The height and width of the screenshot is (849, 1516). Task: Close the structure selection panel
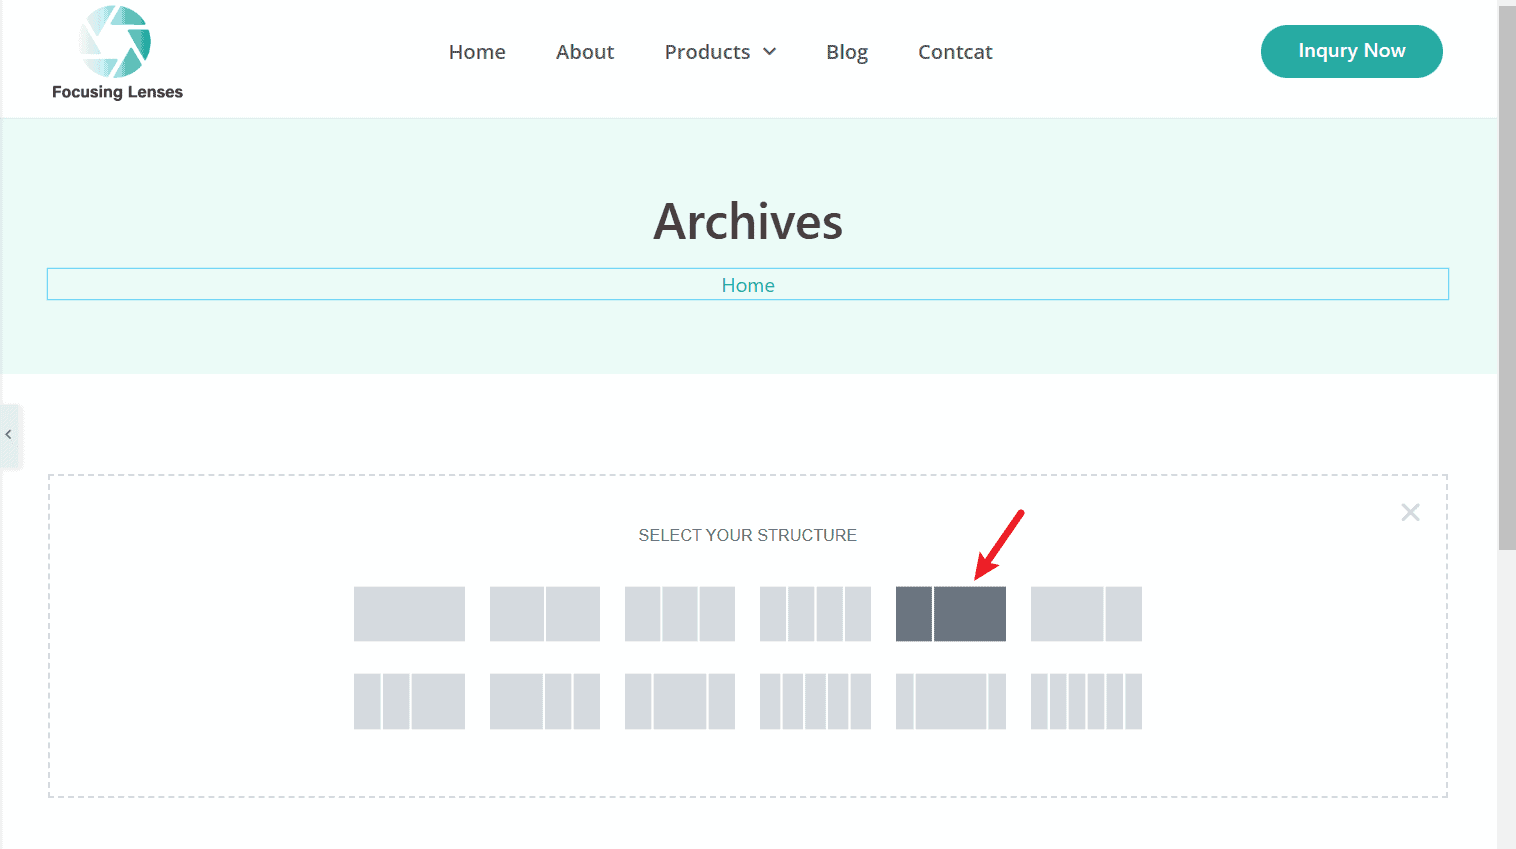(1410, 513)
